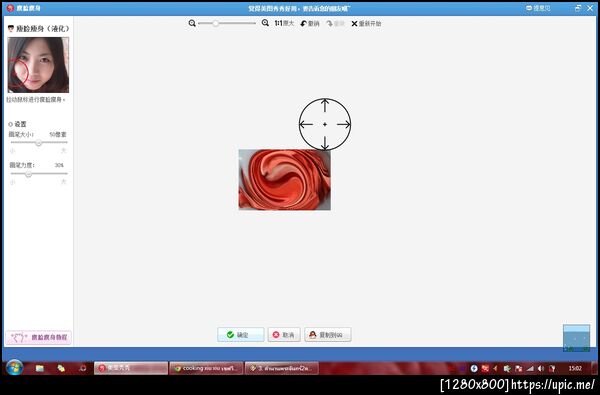Switch to the third taskbar window item
The image size is (600, 395).
(x=282, y=368)
